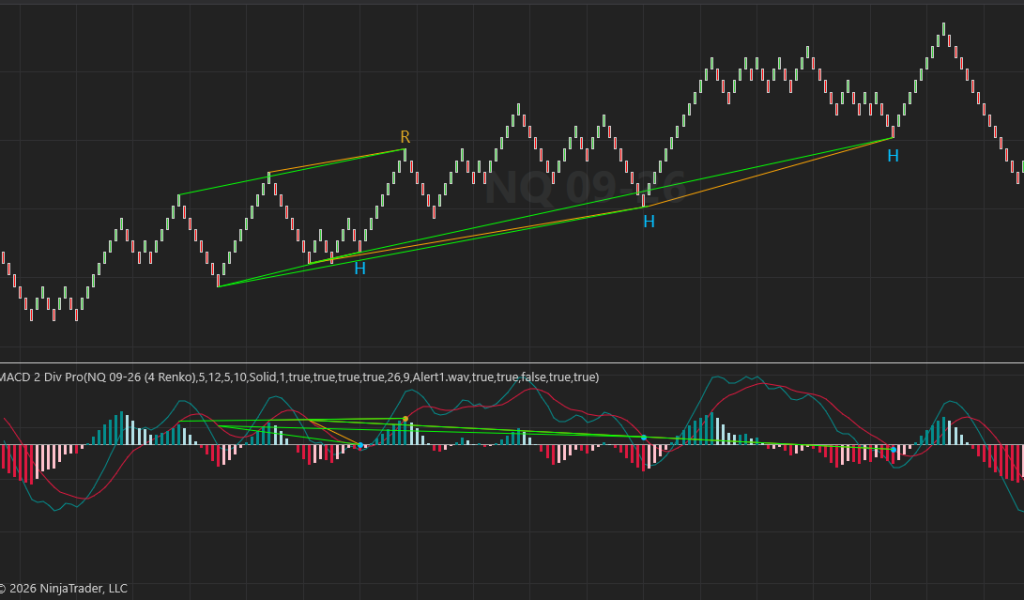Screen dimensions: 1024x600
Task: Select the last H label near the right peak
Action: tap(893, 155)
